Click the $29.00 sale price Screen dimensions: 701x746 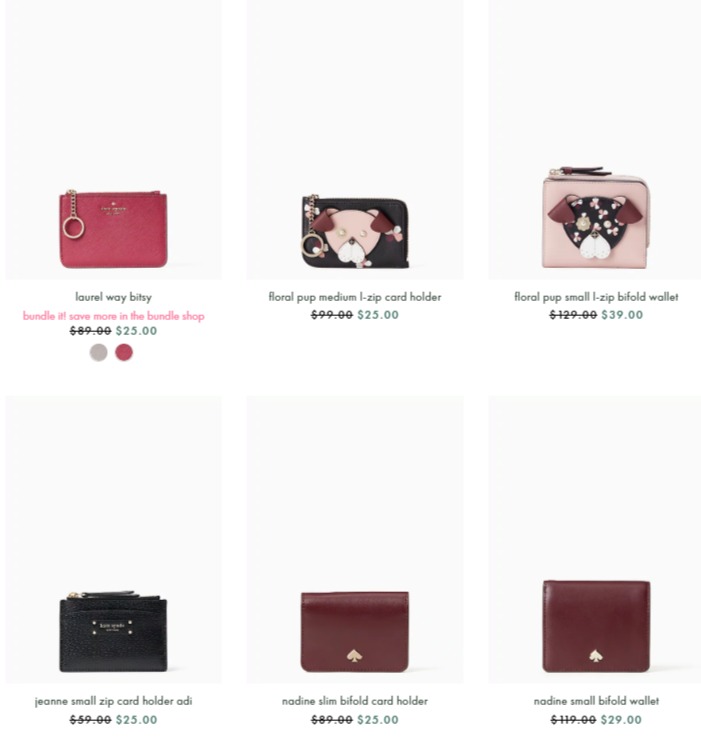pos(621,720)
